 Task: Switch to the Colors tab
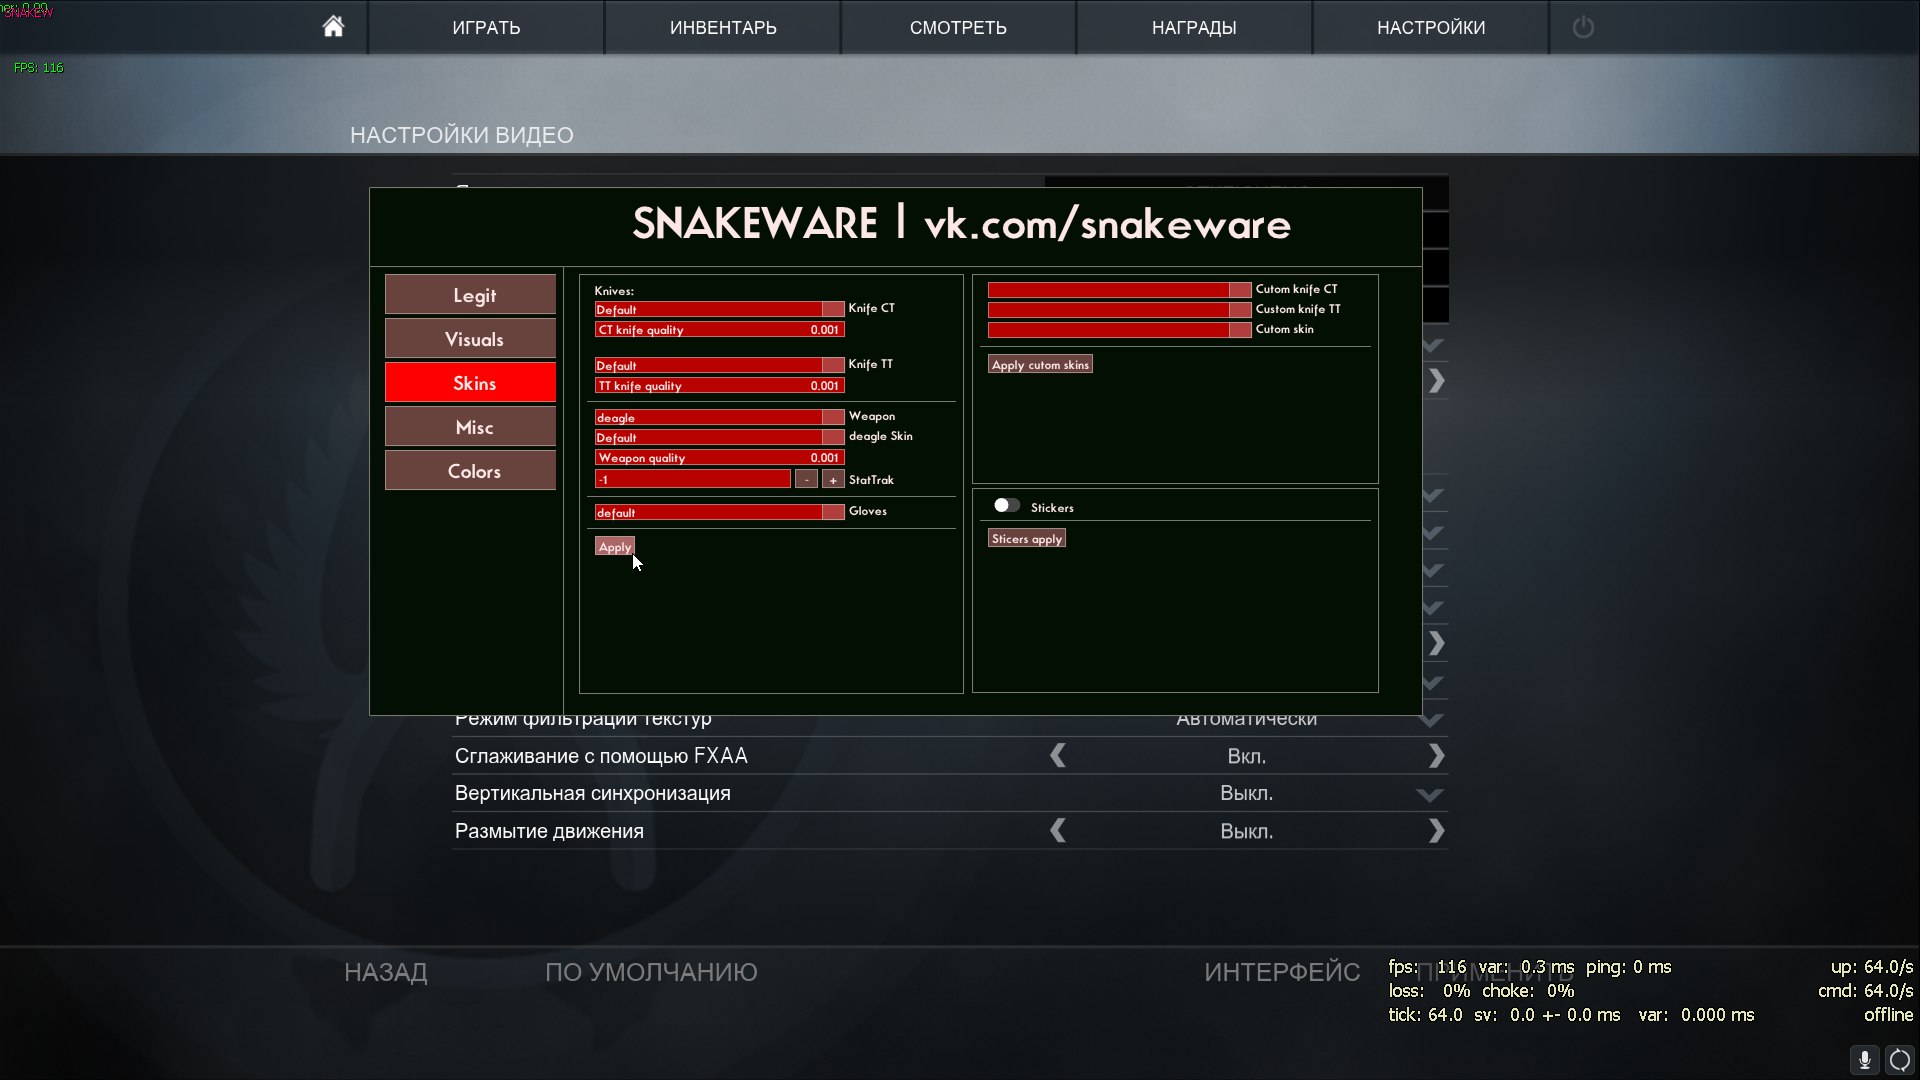coord(470,471)
